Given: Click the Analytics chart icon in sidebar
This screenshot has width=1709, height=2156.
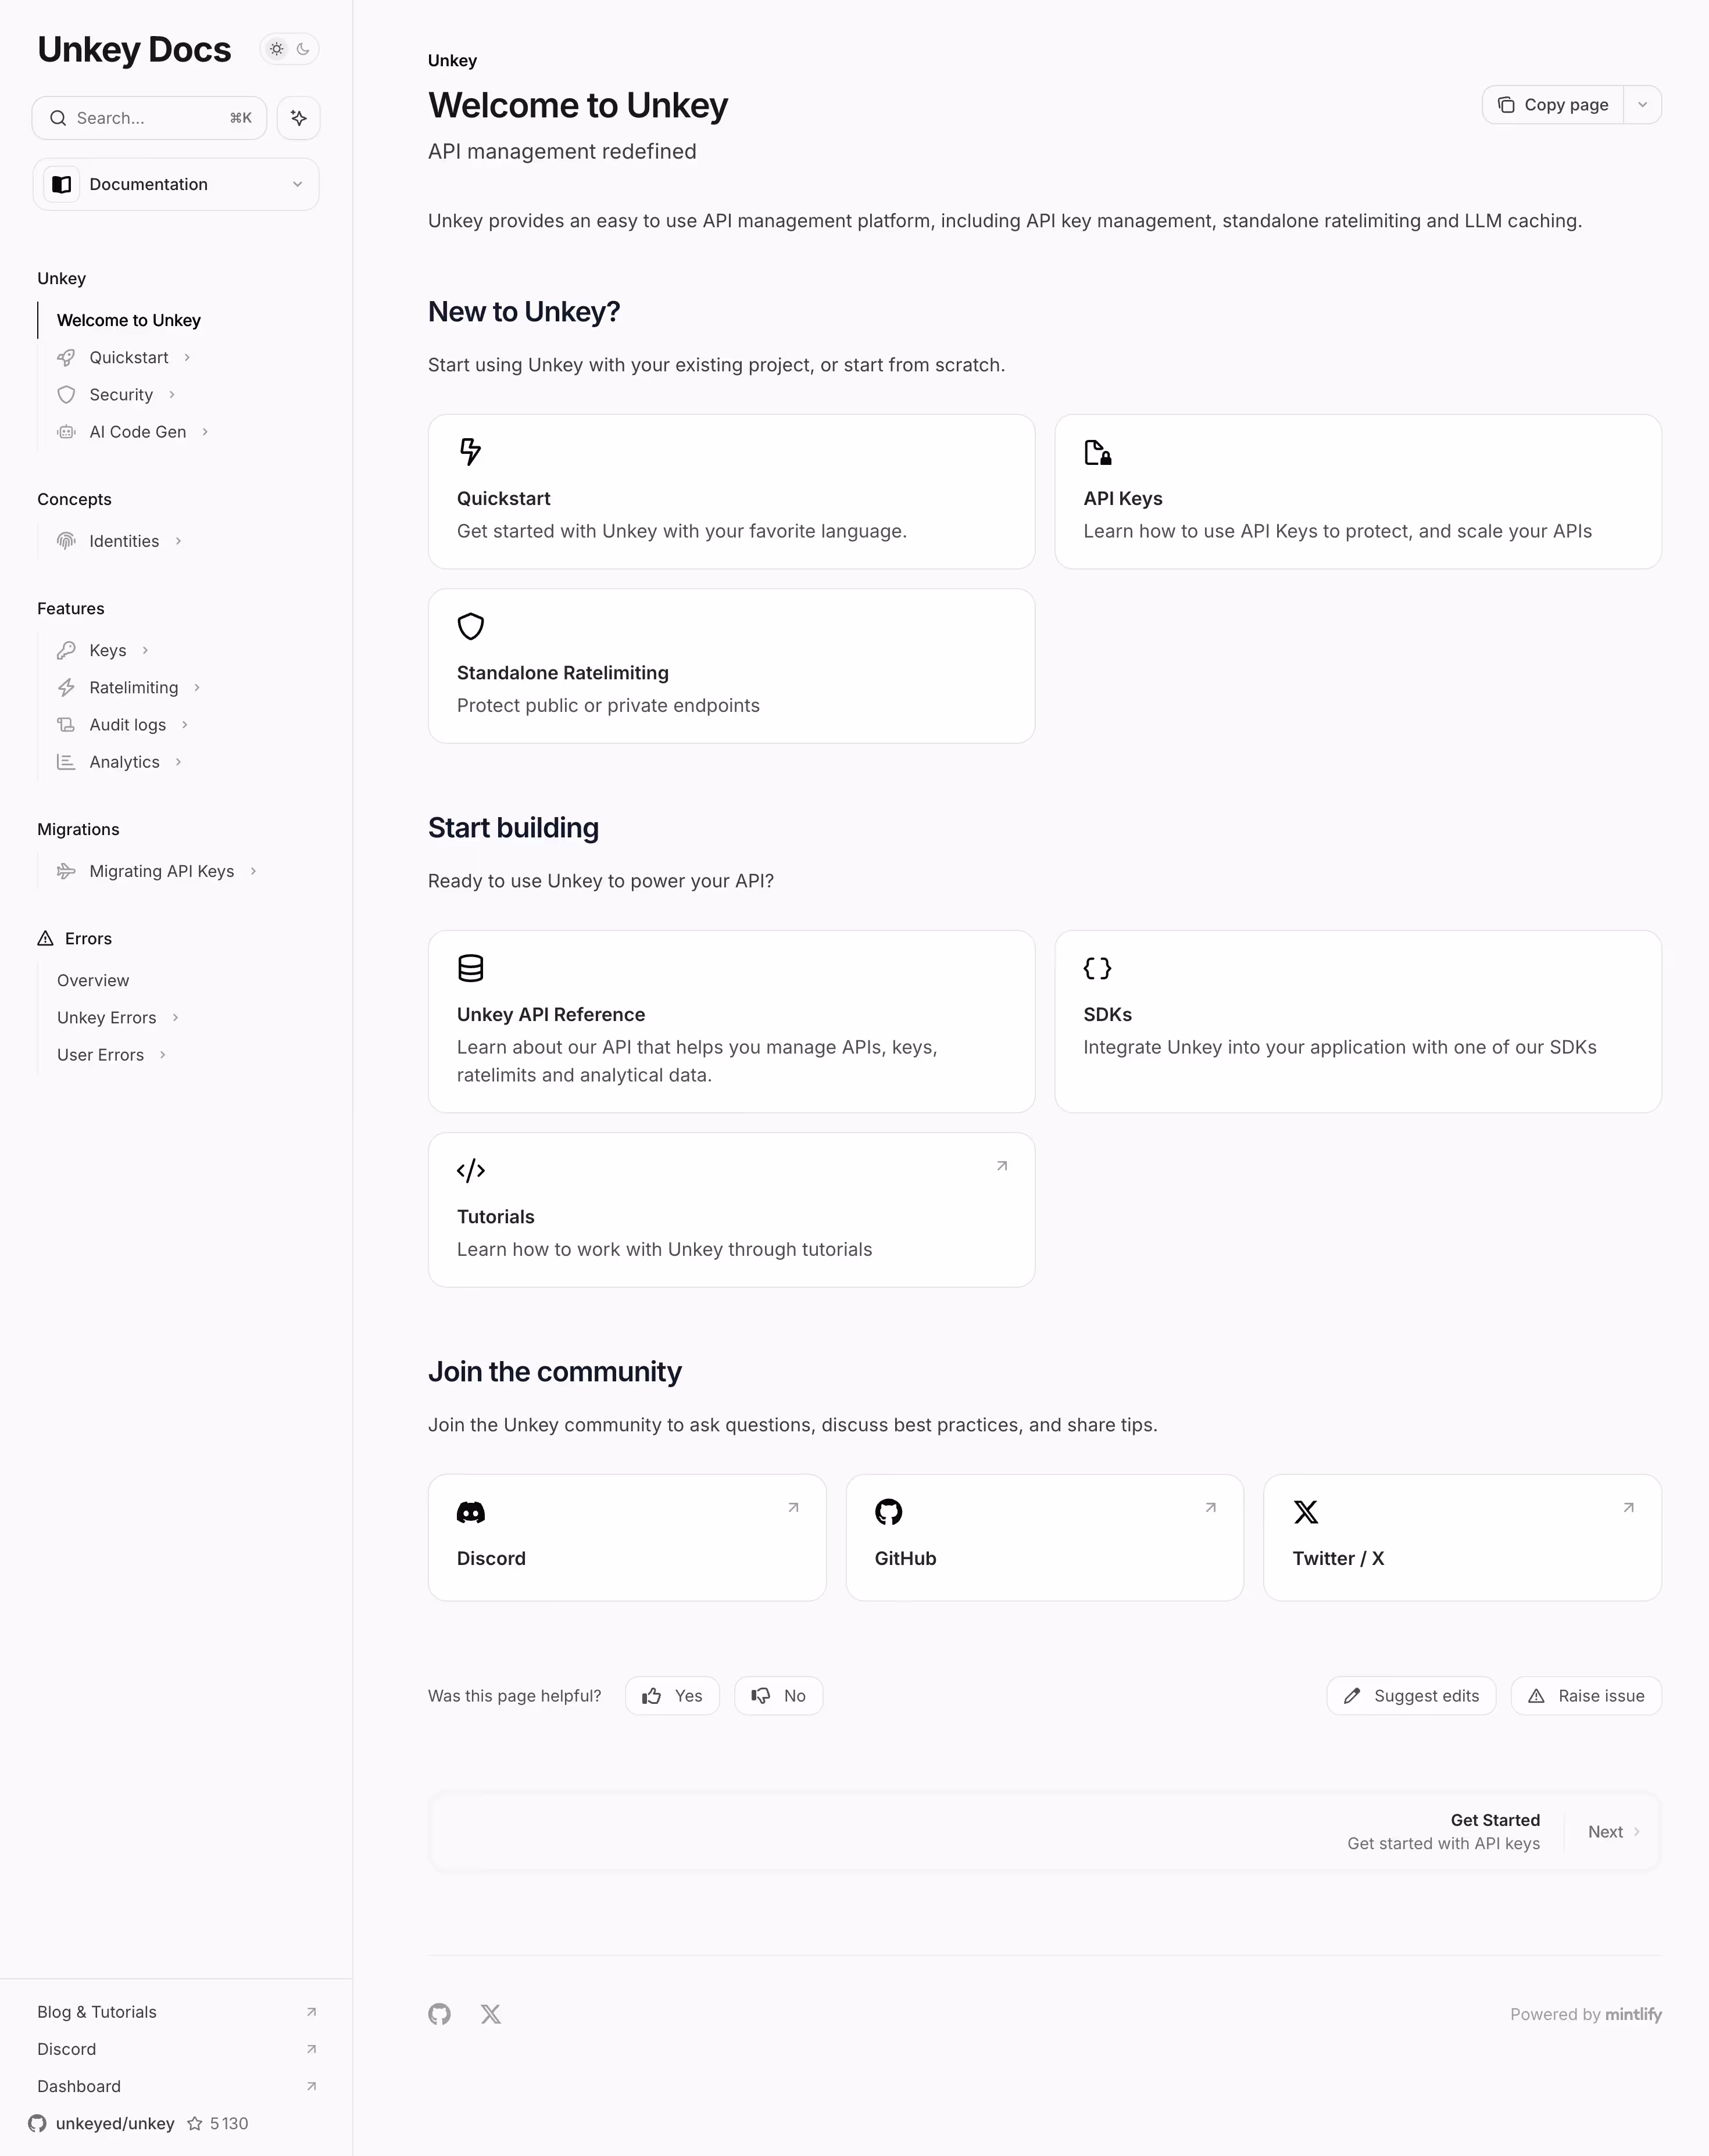Looking at the screenshot, I should point(66,761).
